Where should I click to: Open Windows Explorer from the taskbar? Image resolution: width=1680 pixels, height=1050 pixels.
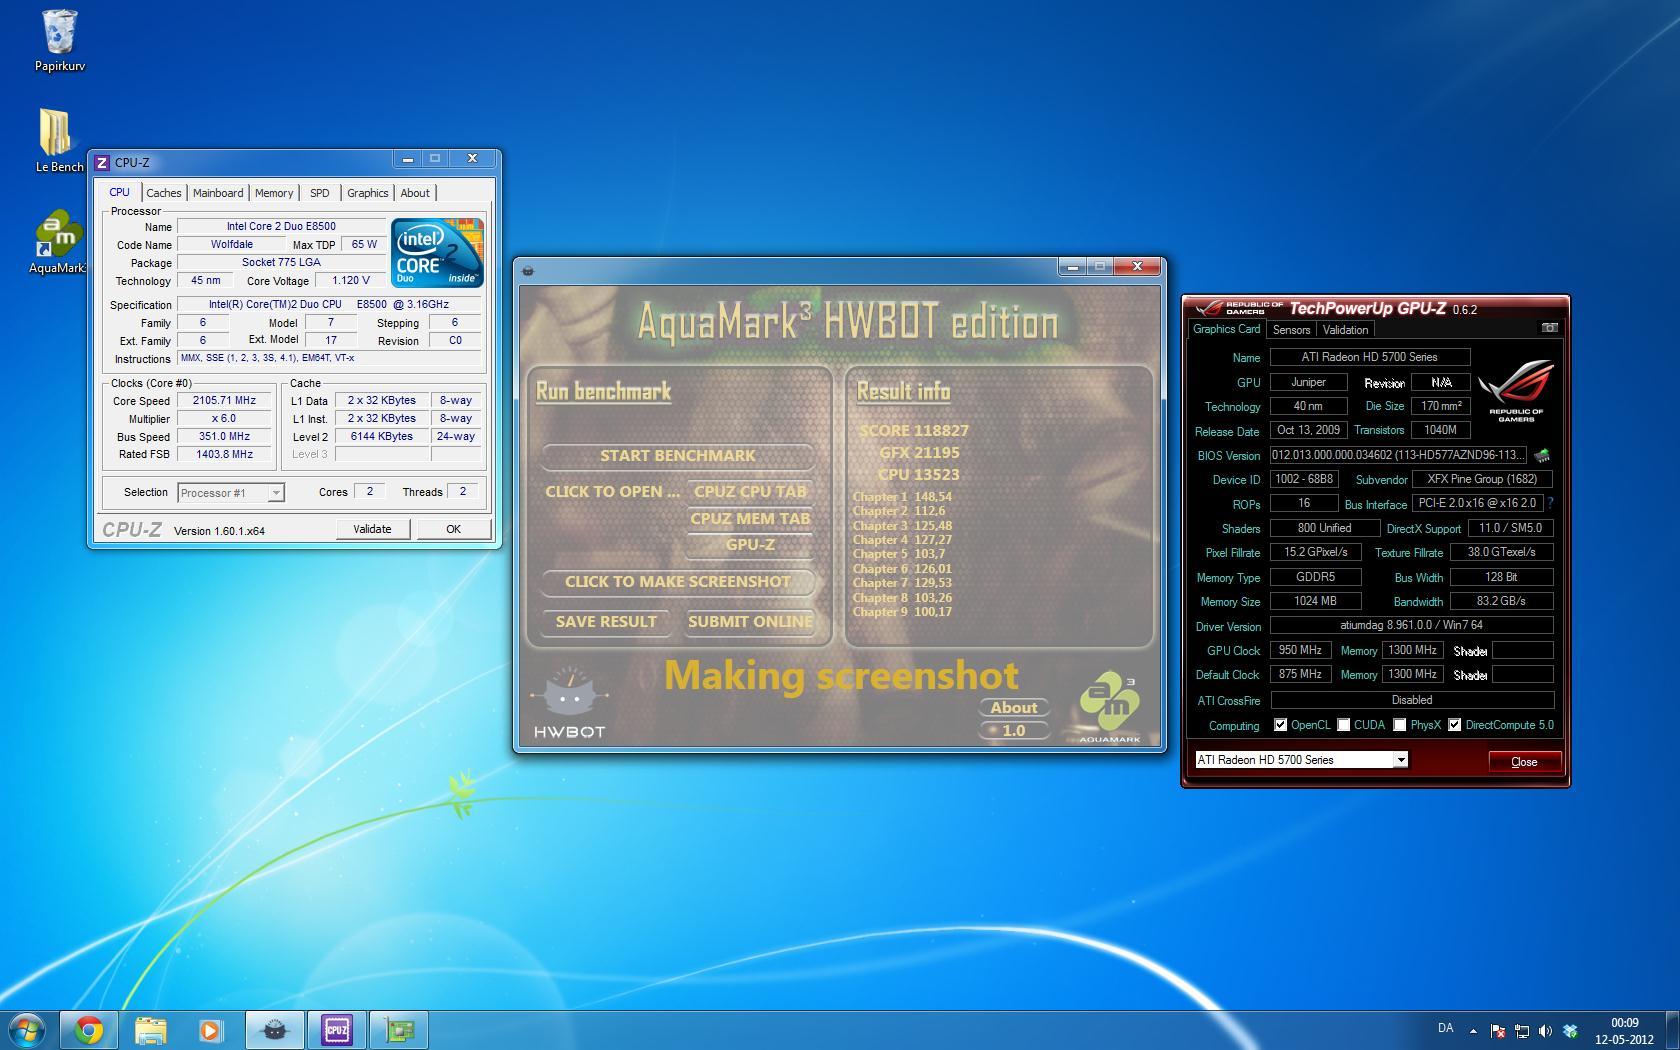click(151, 1030)
